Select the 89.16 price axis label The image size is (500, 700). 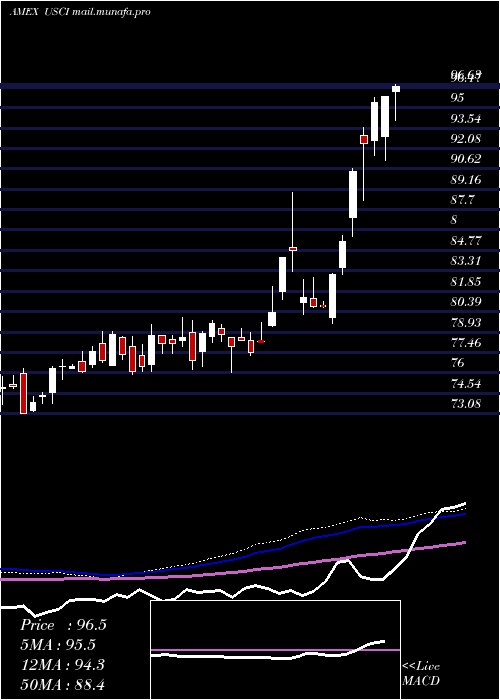(x=466, y=179)
